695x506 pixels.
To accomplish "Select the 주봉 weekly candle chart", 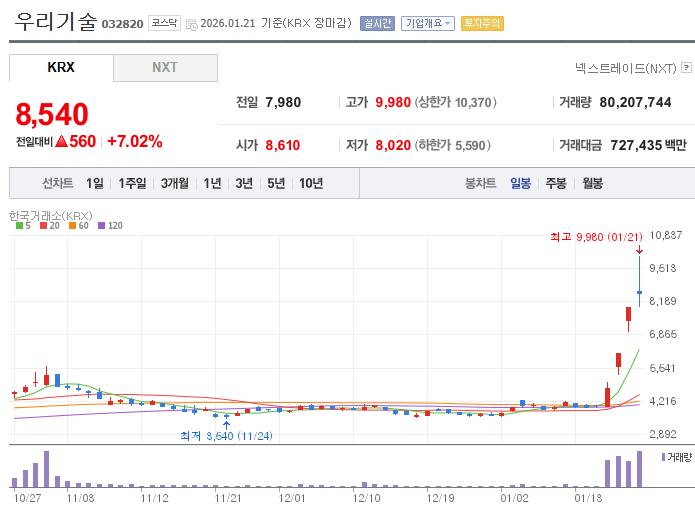I will (556, 183).
